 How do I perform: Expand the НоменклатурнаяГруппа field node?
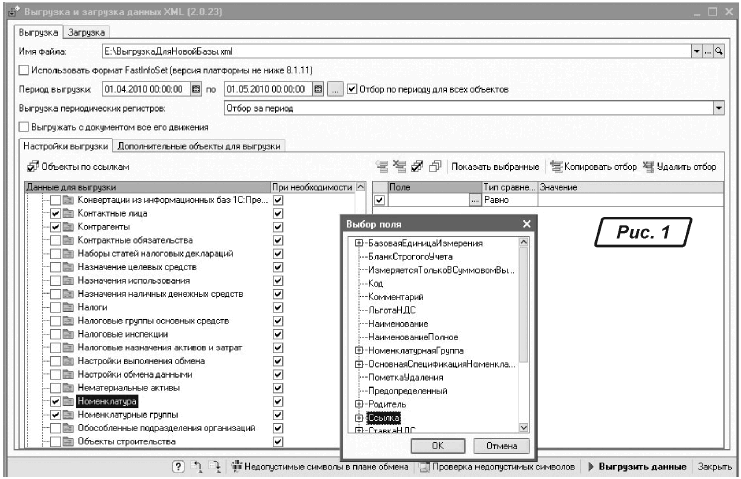click(x=358, y=351)
